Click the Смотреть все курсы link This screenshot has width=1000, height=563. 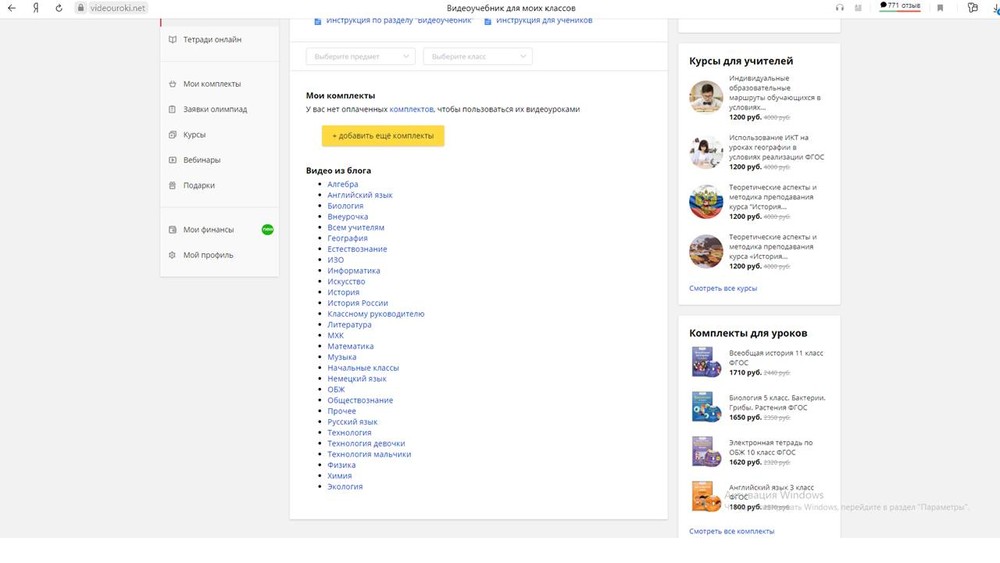pyautogui.click(x=722, y=288)
